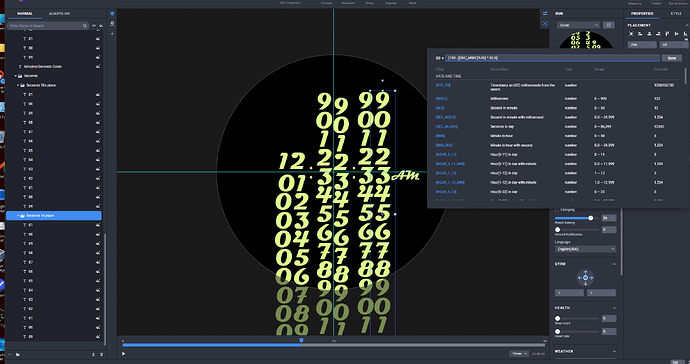This screenshot has height=364, width=690.
Task: Insert the [MSEC] tag
Action: (x=441, y=99)
